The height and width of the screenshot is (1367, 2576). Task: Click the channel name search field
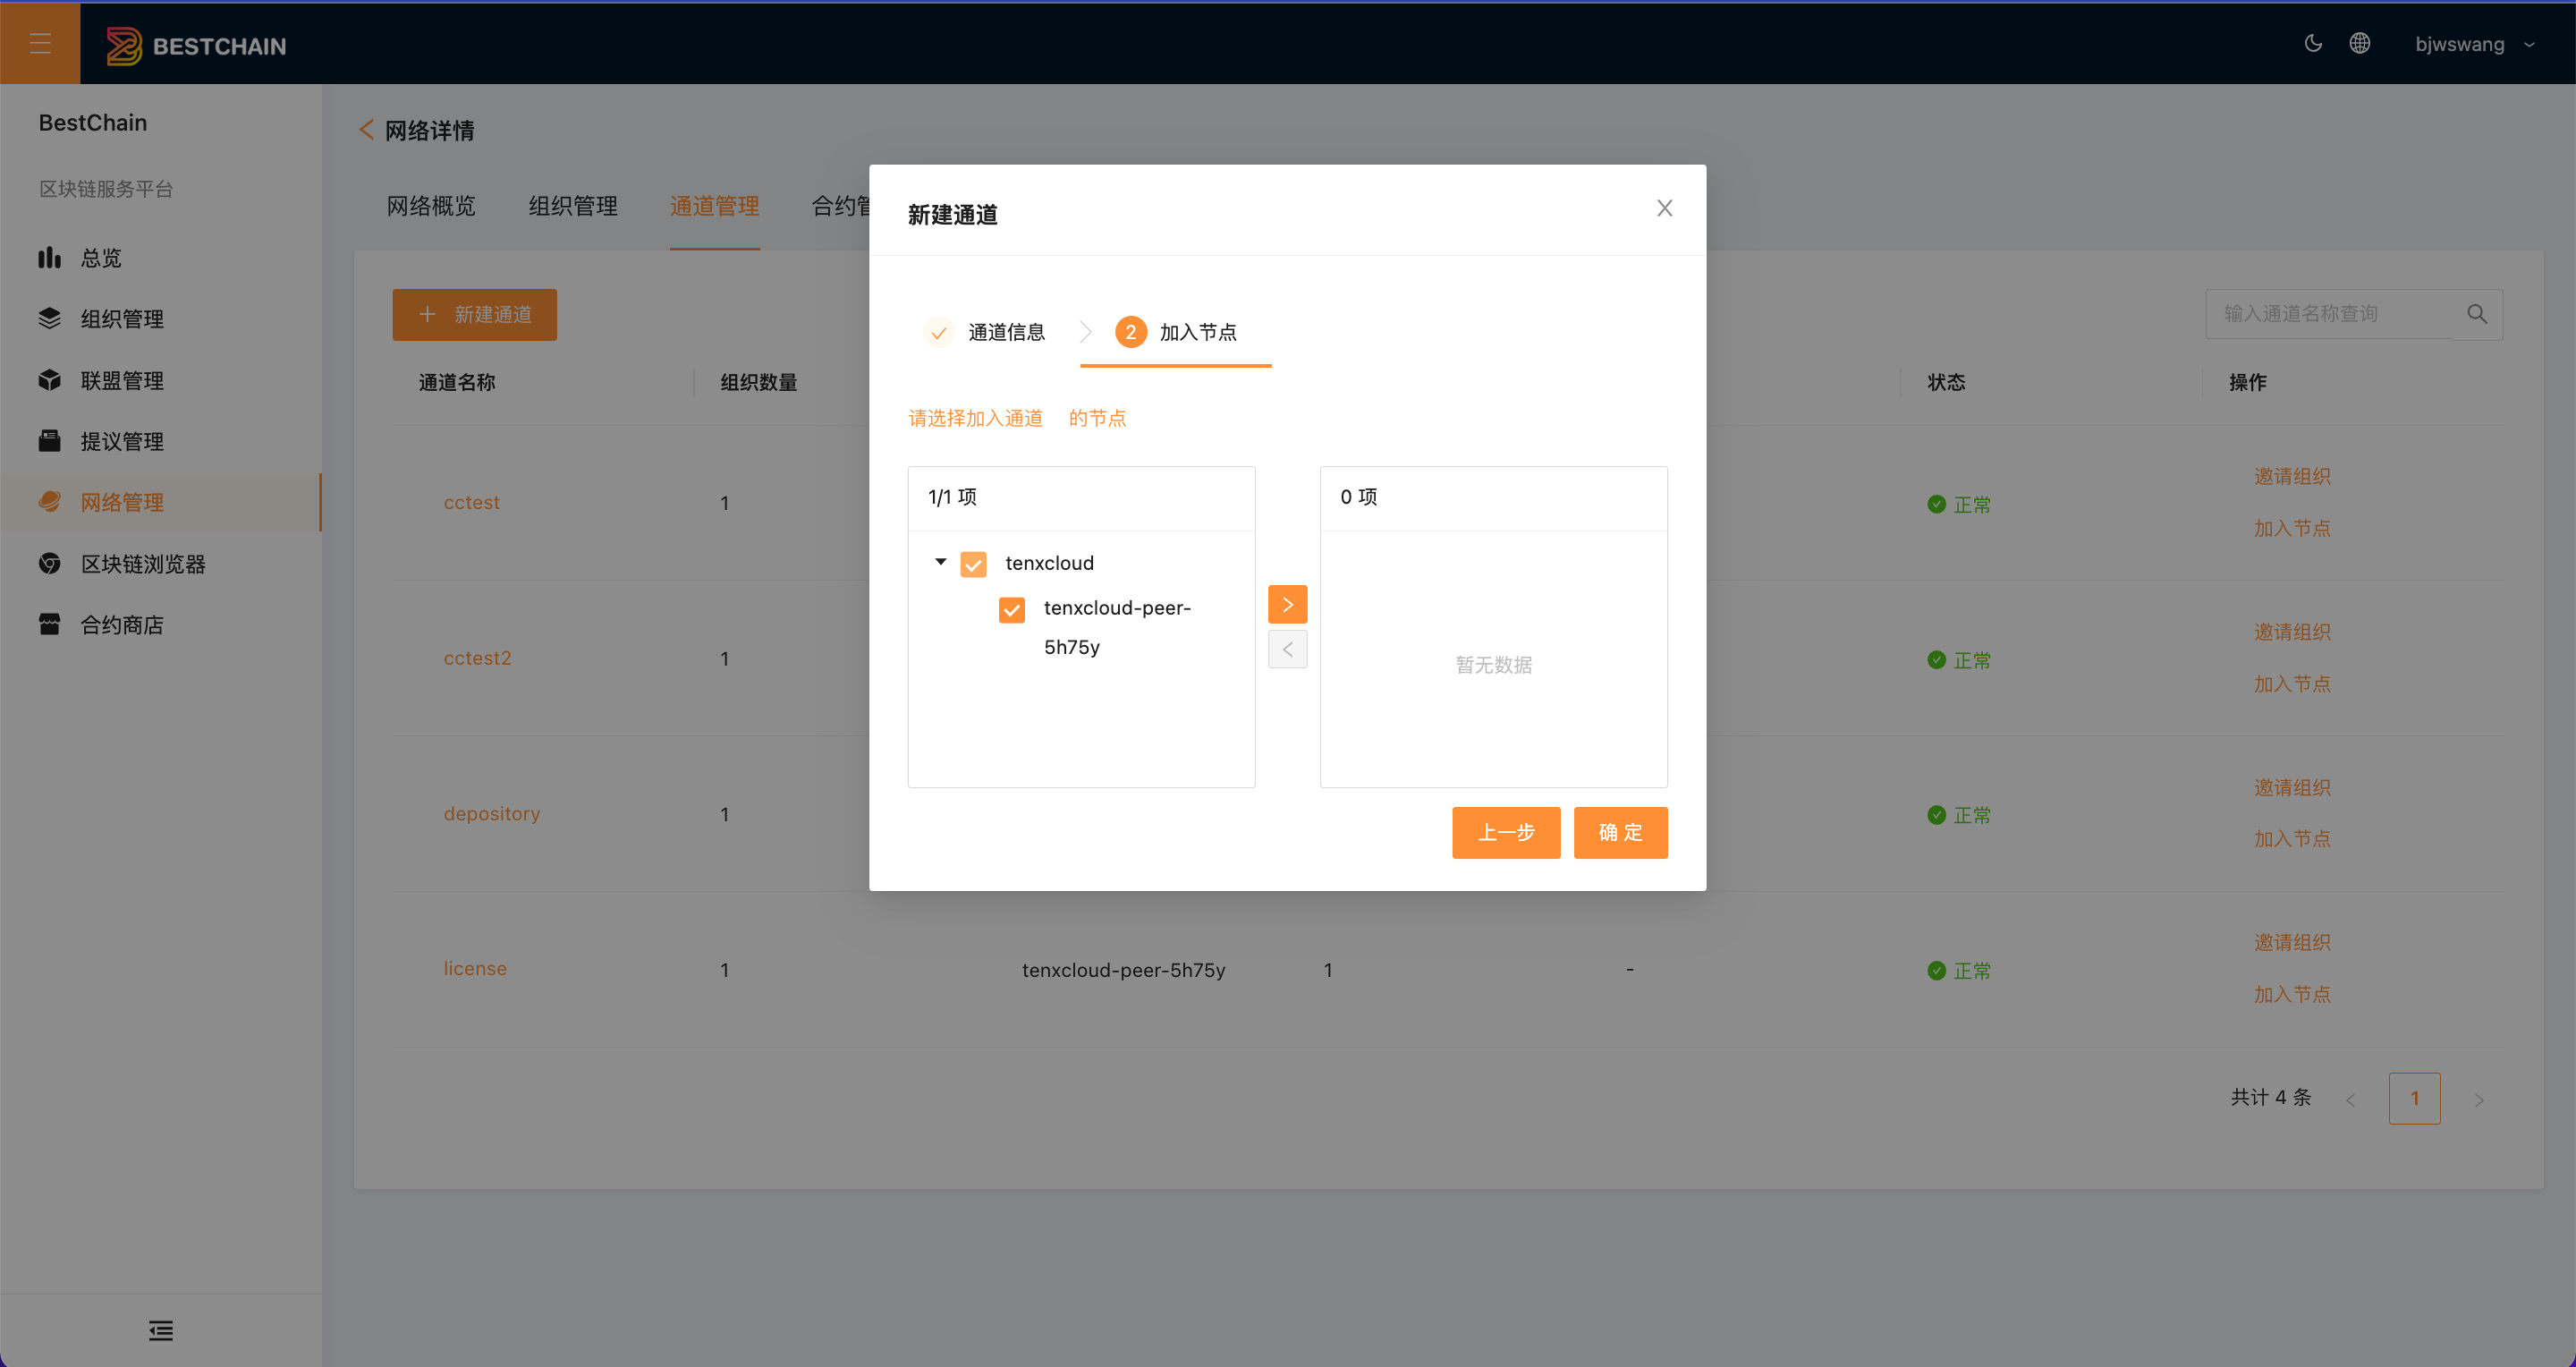pos(2328,314)
